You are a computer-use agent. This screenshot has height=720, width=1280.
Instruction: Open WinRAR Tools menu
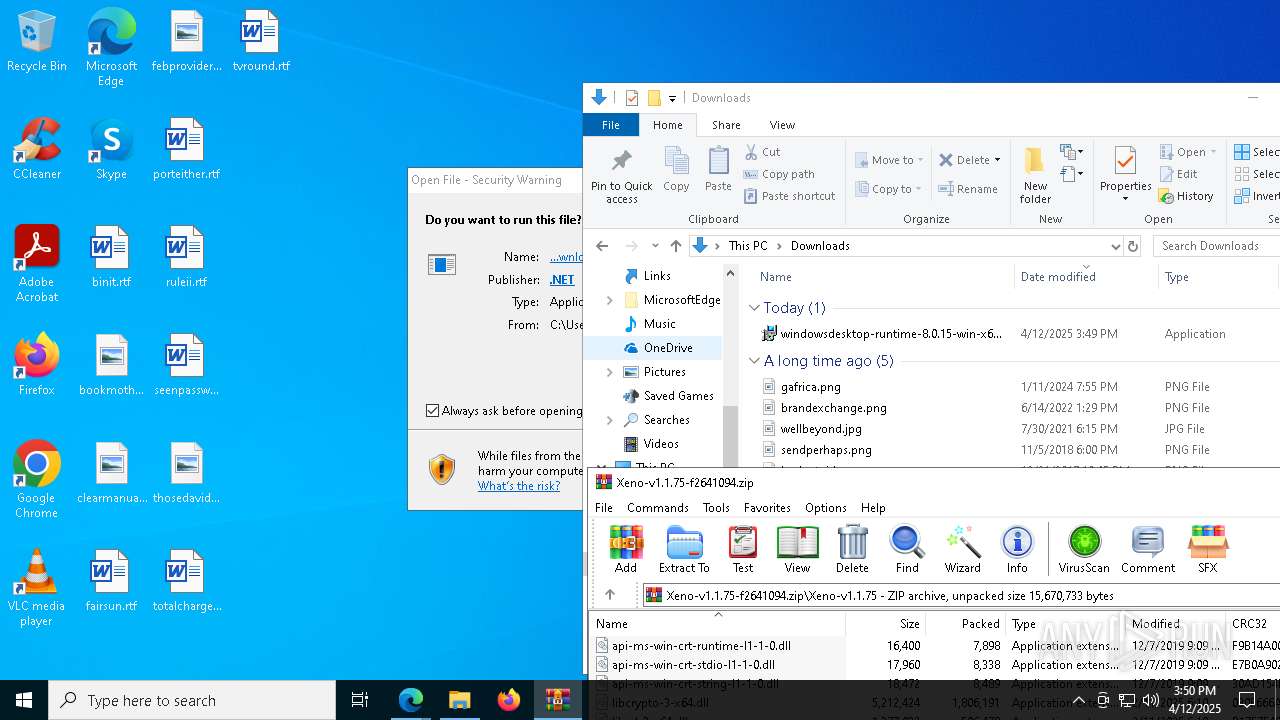coord(716,508)
